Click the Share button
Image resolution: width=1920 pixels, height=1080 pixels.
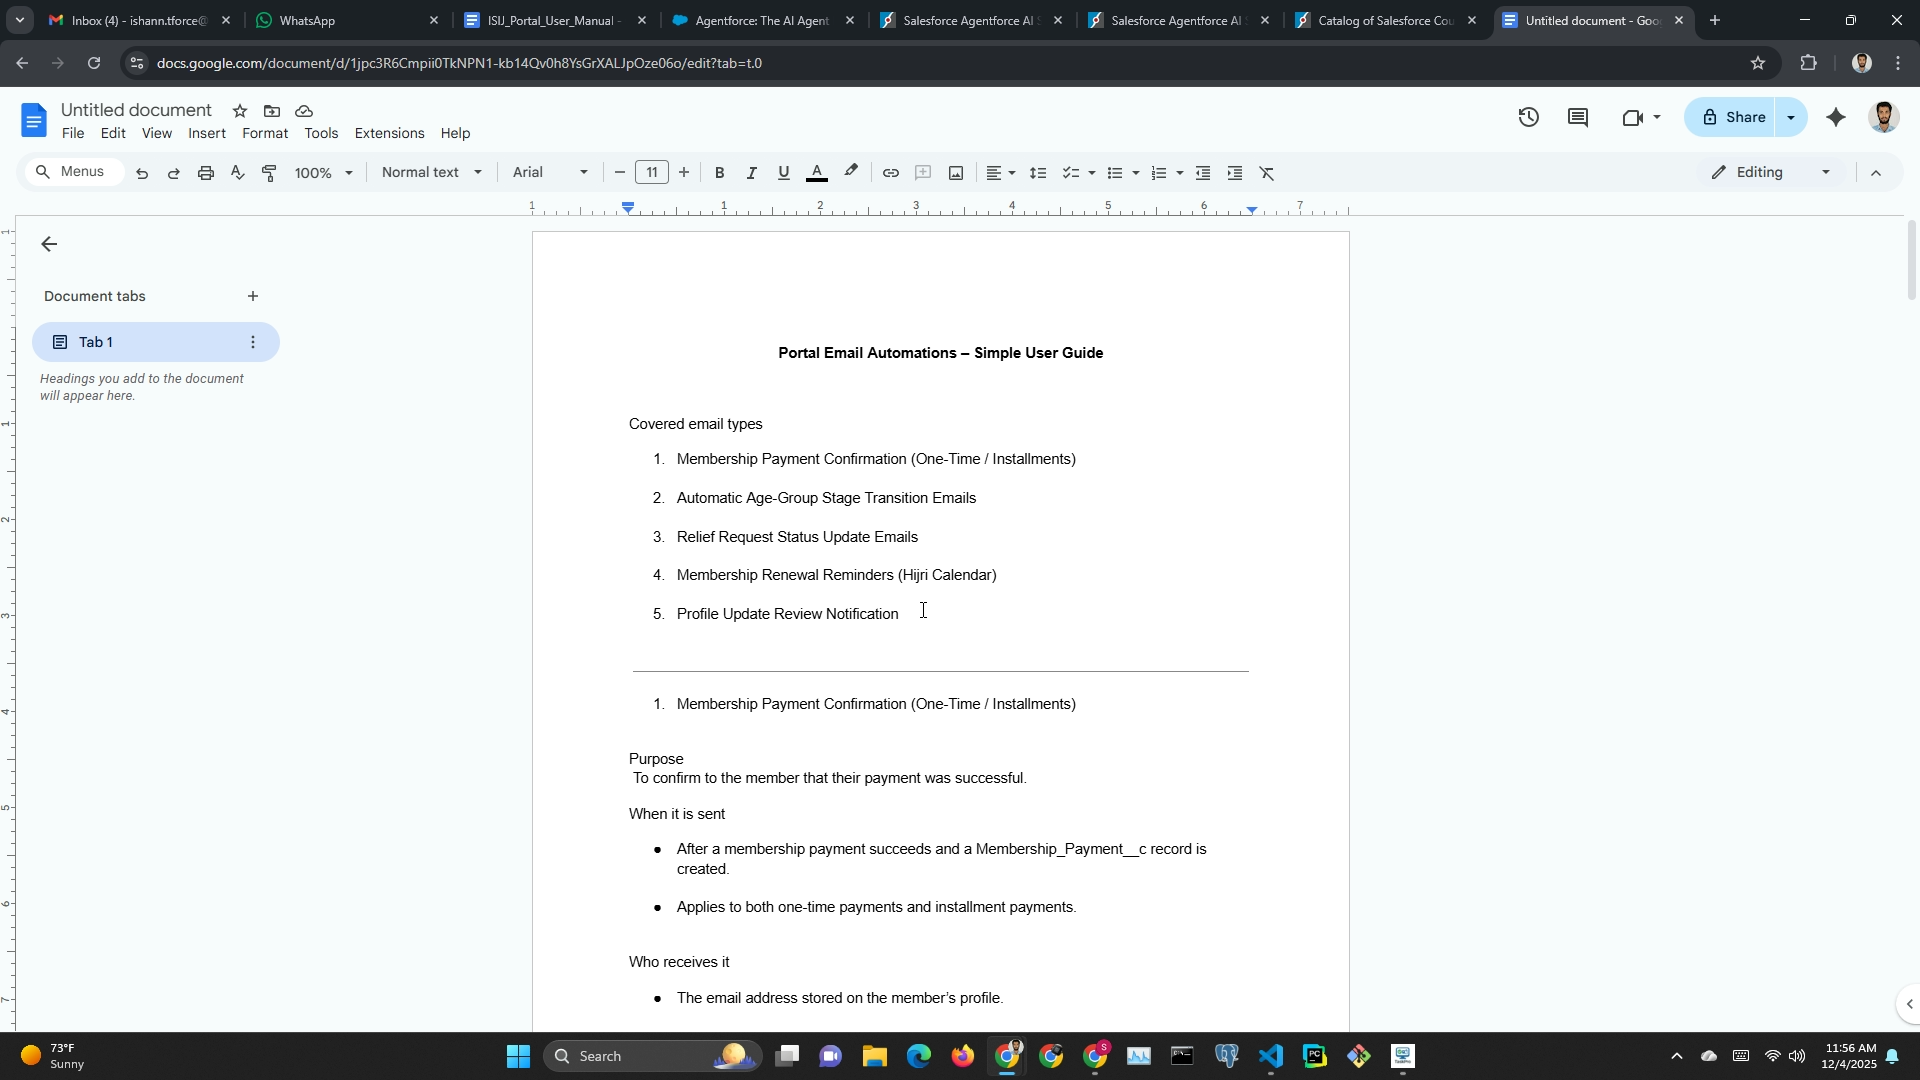click(x=1733, y=118)
